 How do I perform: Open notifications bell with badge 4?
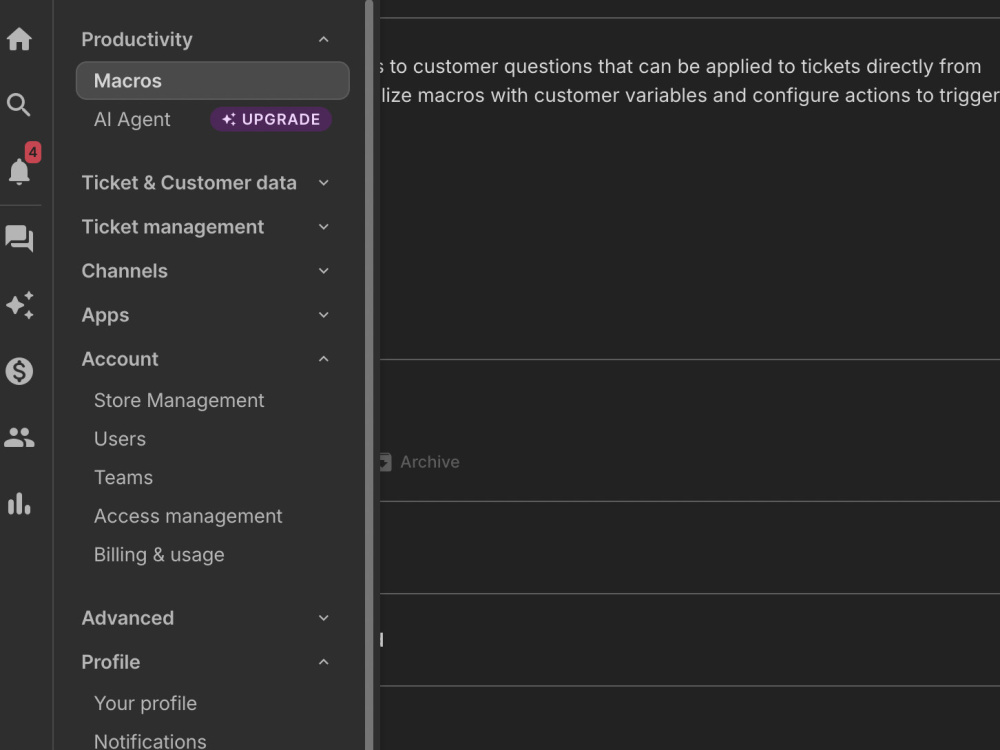(19, 171)
